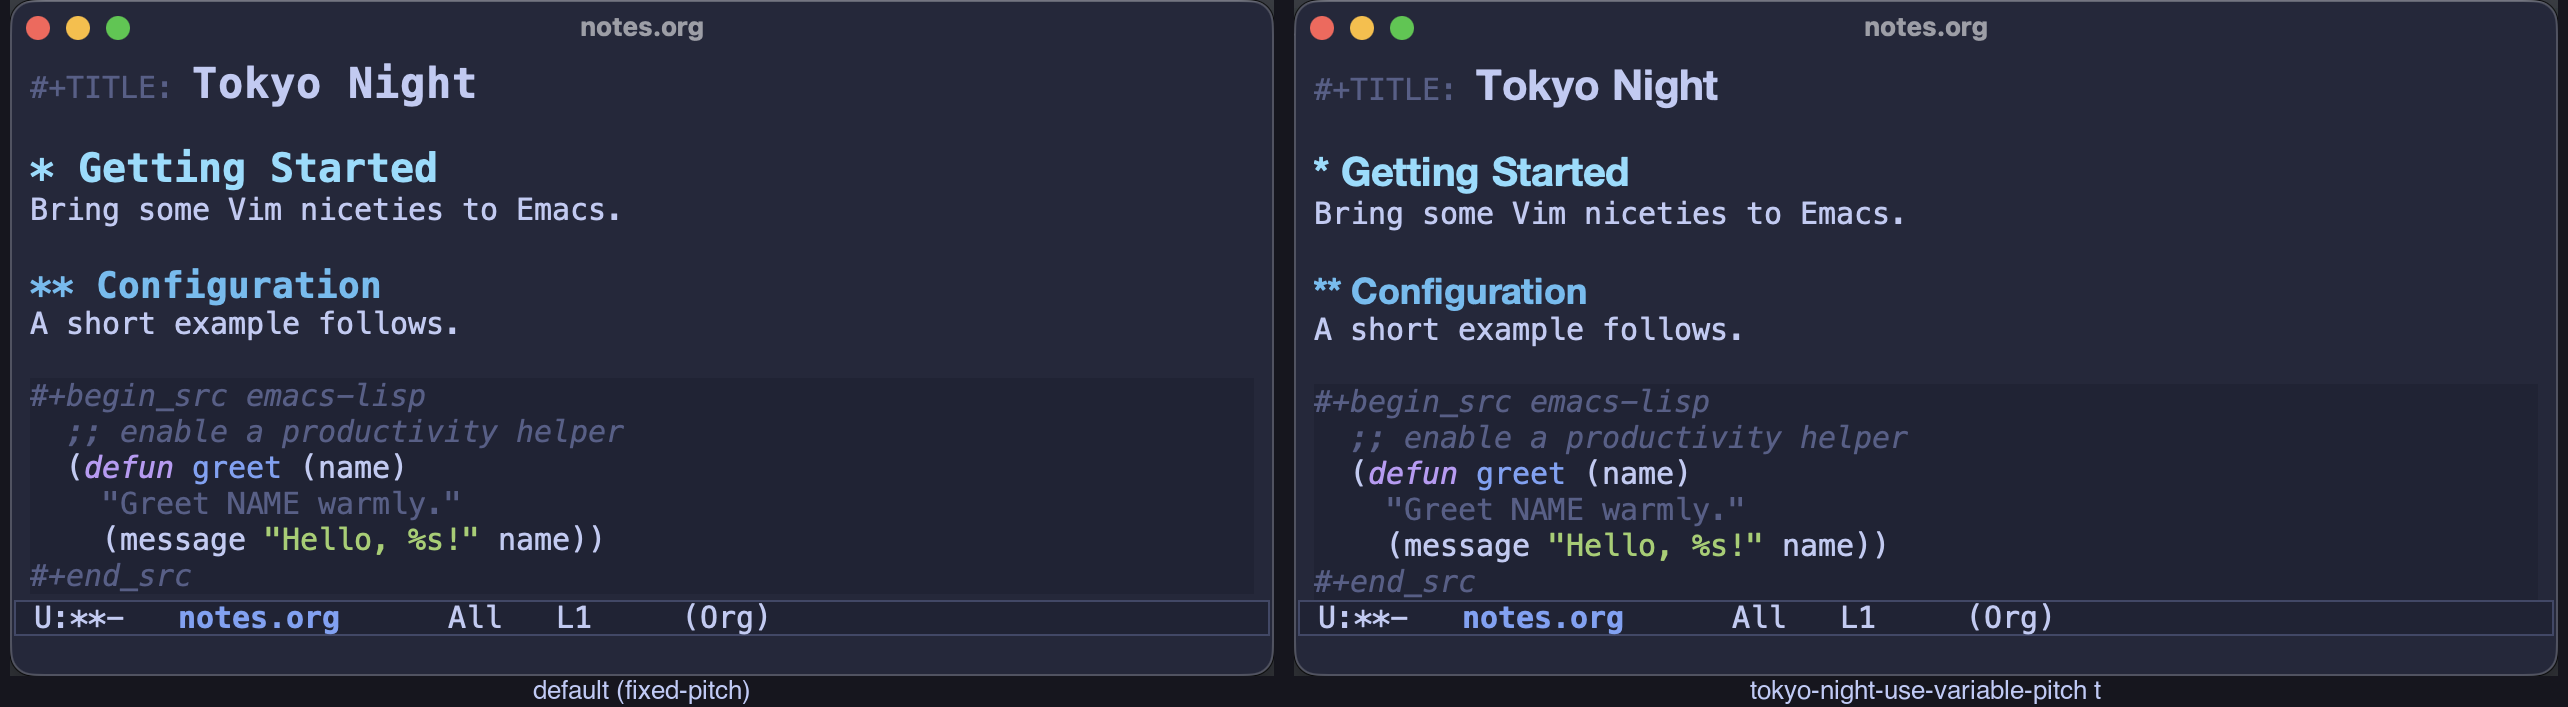2568x707 pixels.
Task: Click #+TITLE: keyword in left window
Action: (100, 88)
